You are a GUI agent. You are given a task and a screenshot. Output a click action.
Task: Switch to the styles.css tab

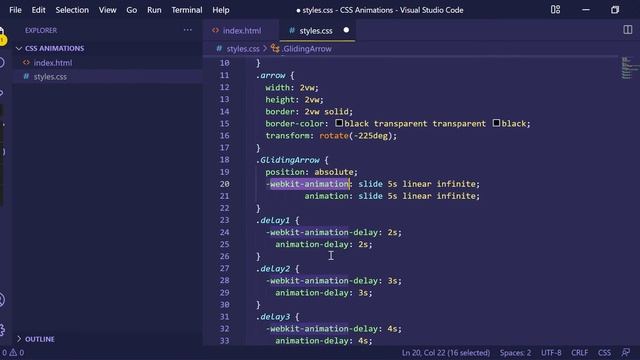tap(316, 31)
